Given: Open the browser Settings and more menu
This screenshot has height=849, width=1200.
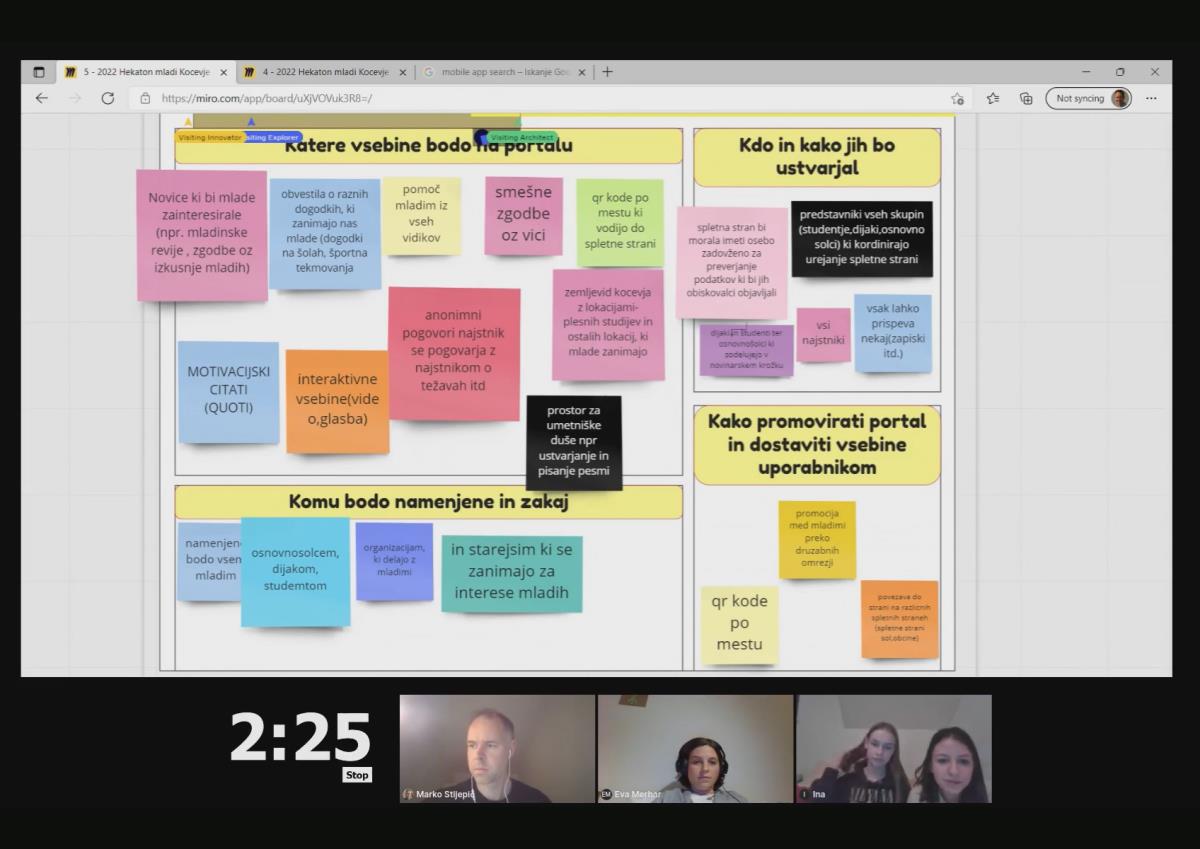Looking at the screenshot, I should point(1151,98).
